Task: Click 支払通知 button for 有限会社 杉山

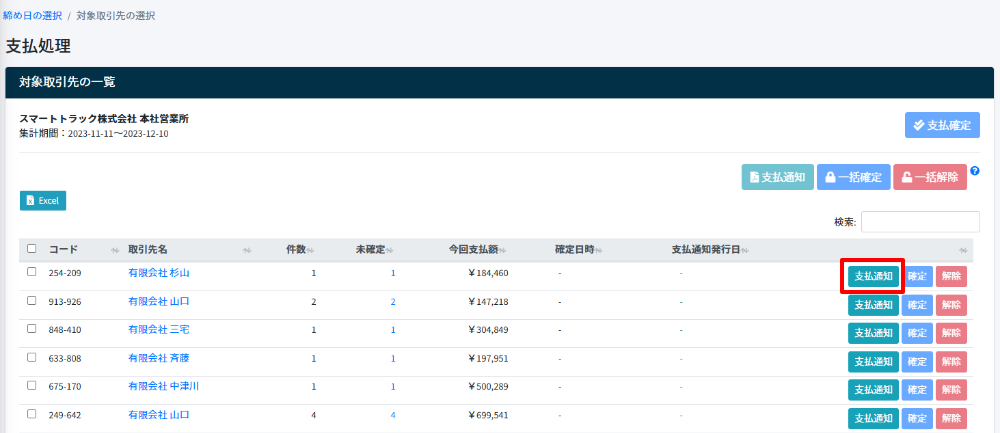Action: 873,276
